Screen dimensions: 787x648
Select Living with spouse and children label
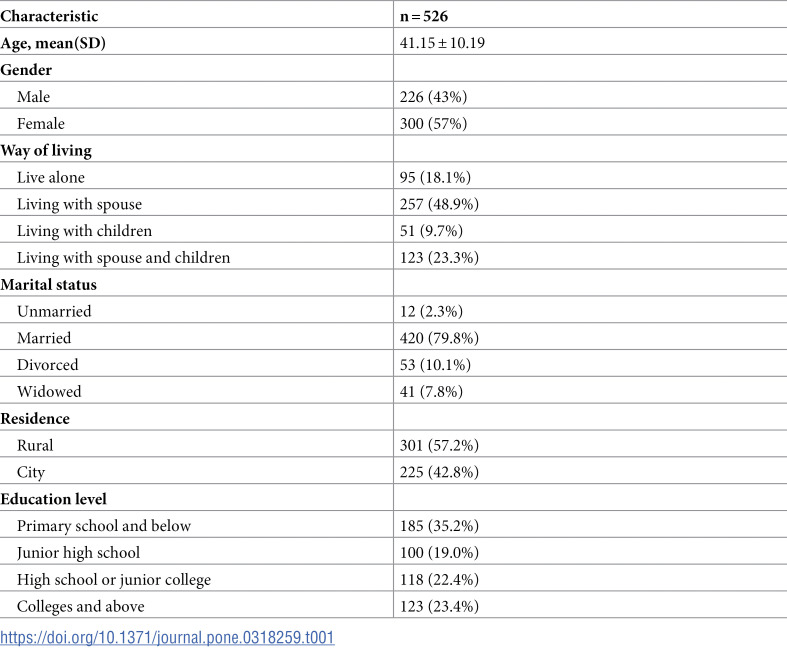tap(124, 258)
